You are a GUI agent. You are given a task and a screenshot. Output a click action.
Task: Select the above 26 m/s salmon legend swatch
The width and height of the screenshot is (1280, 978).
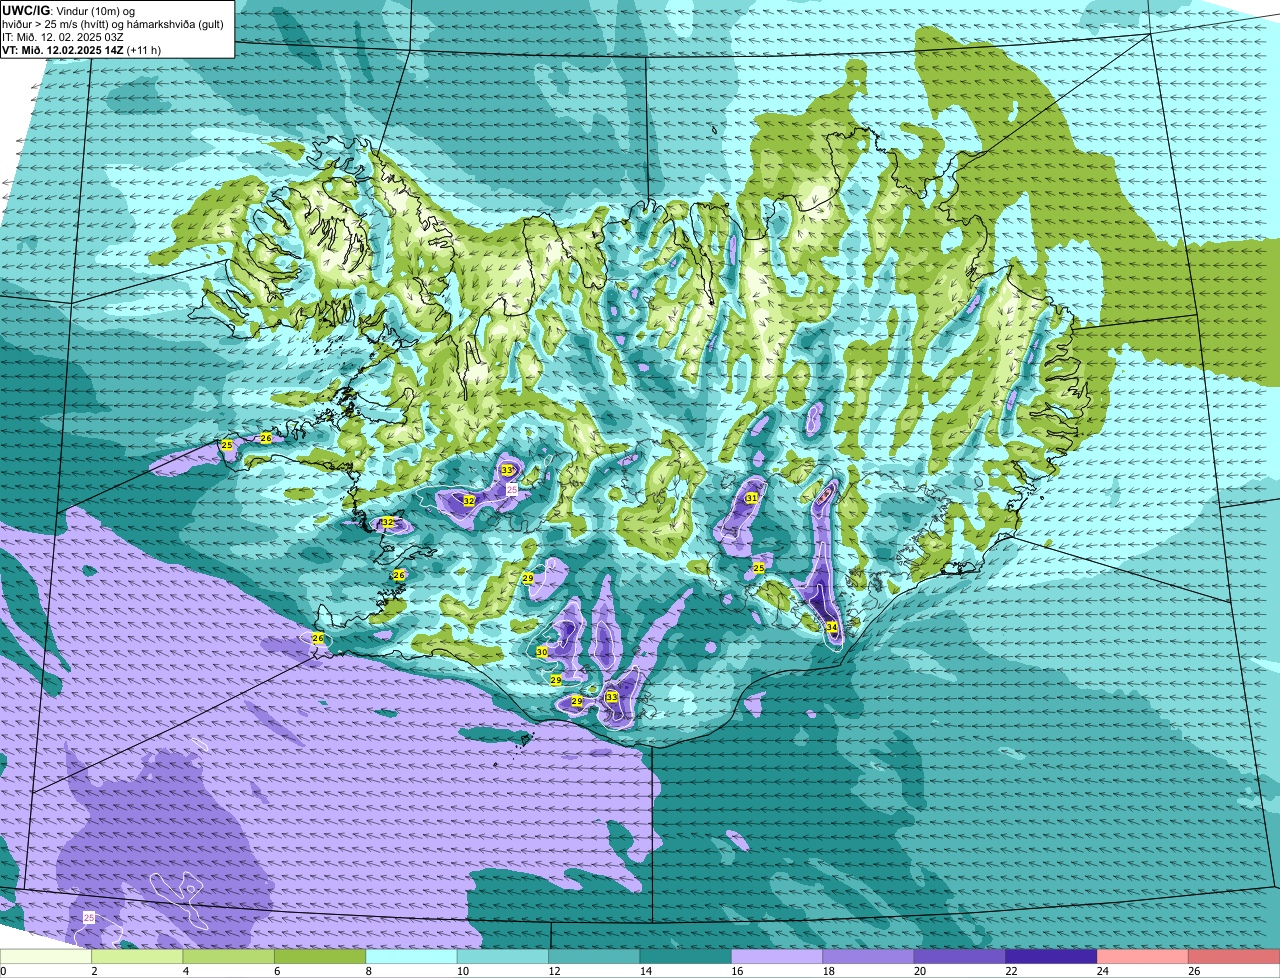pyautogui.click(x=1235, y=956)
